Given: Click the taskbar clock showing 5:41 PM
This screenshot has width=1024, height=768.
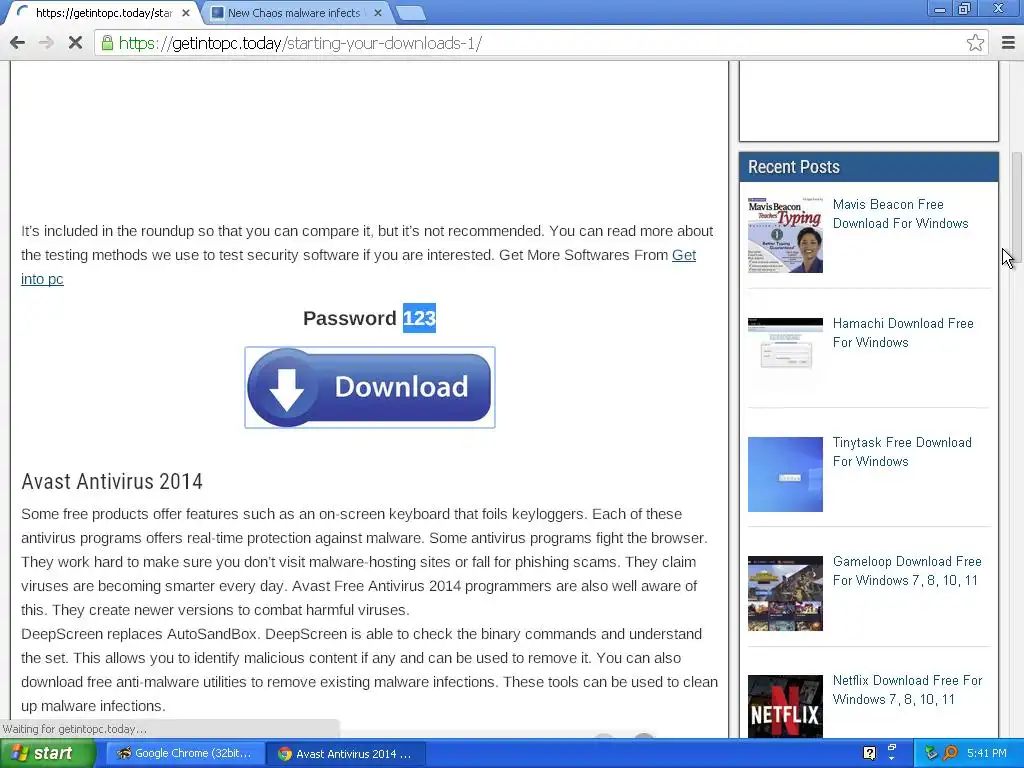Looking at the screenshot, I should tap(987, 753).
